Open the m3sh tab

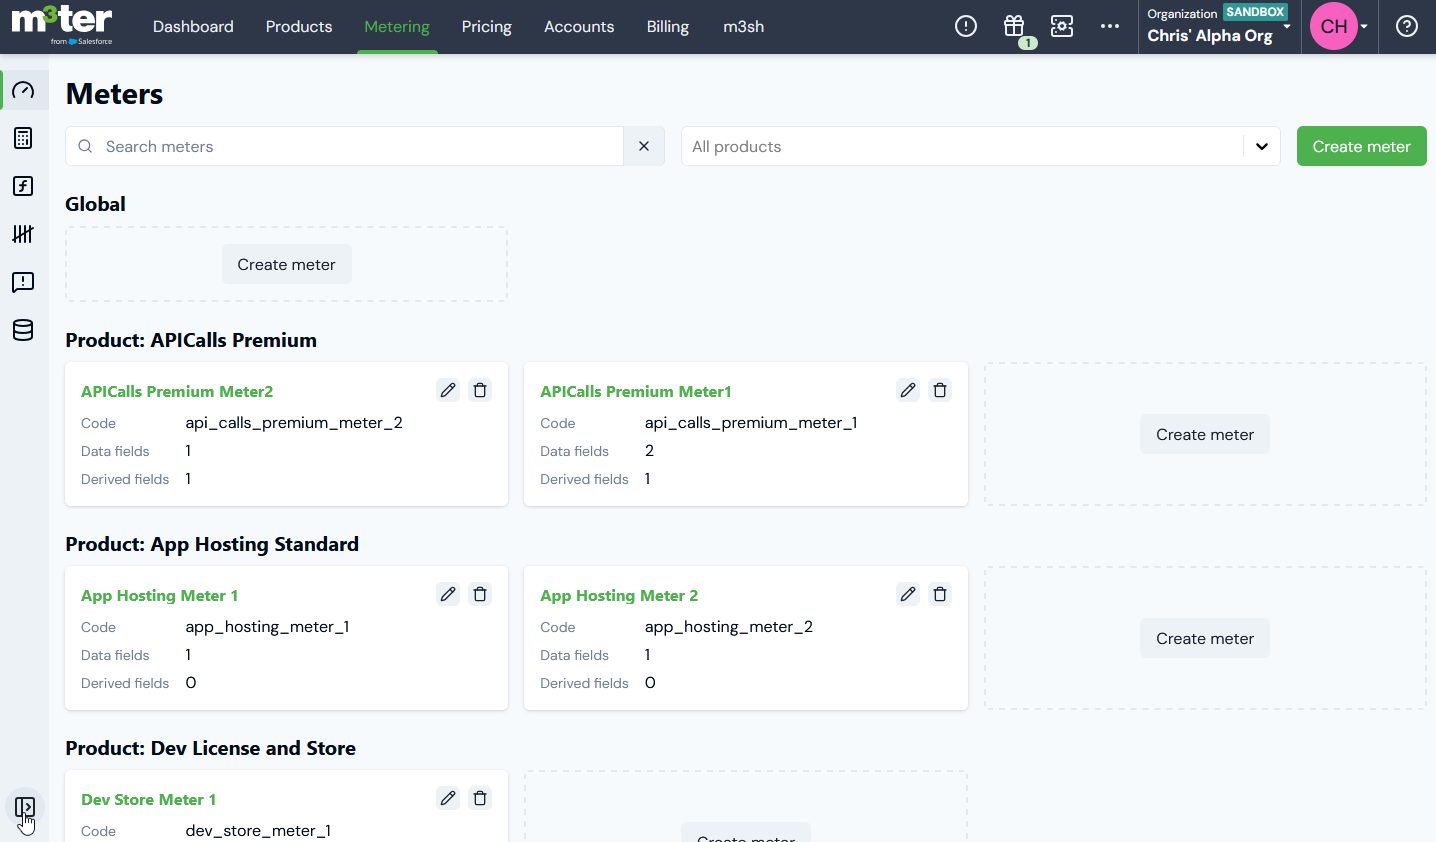(x=744, y=27)
